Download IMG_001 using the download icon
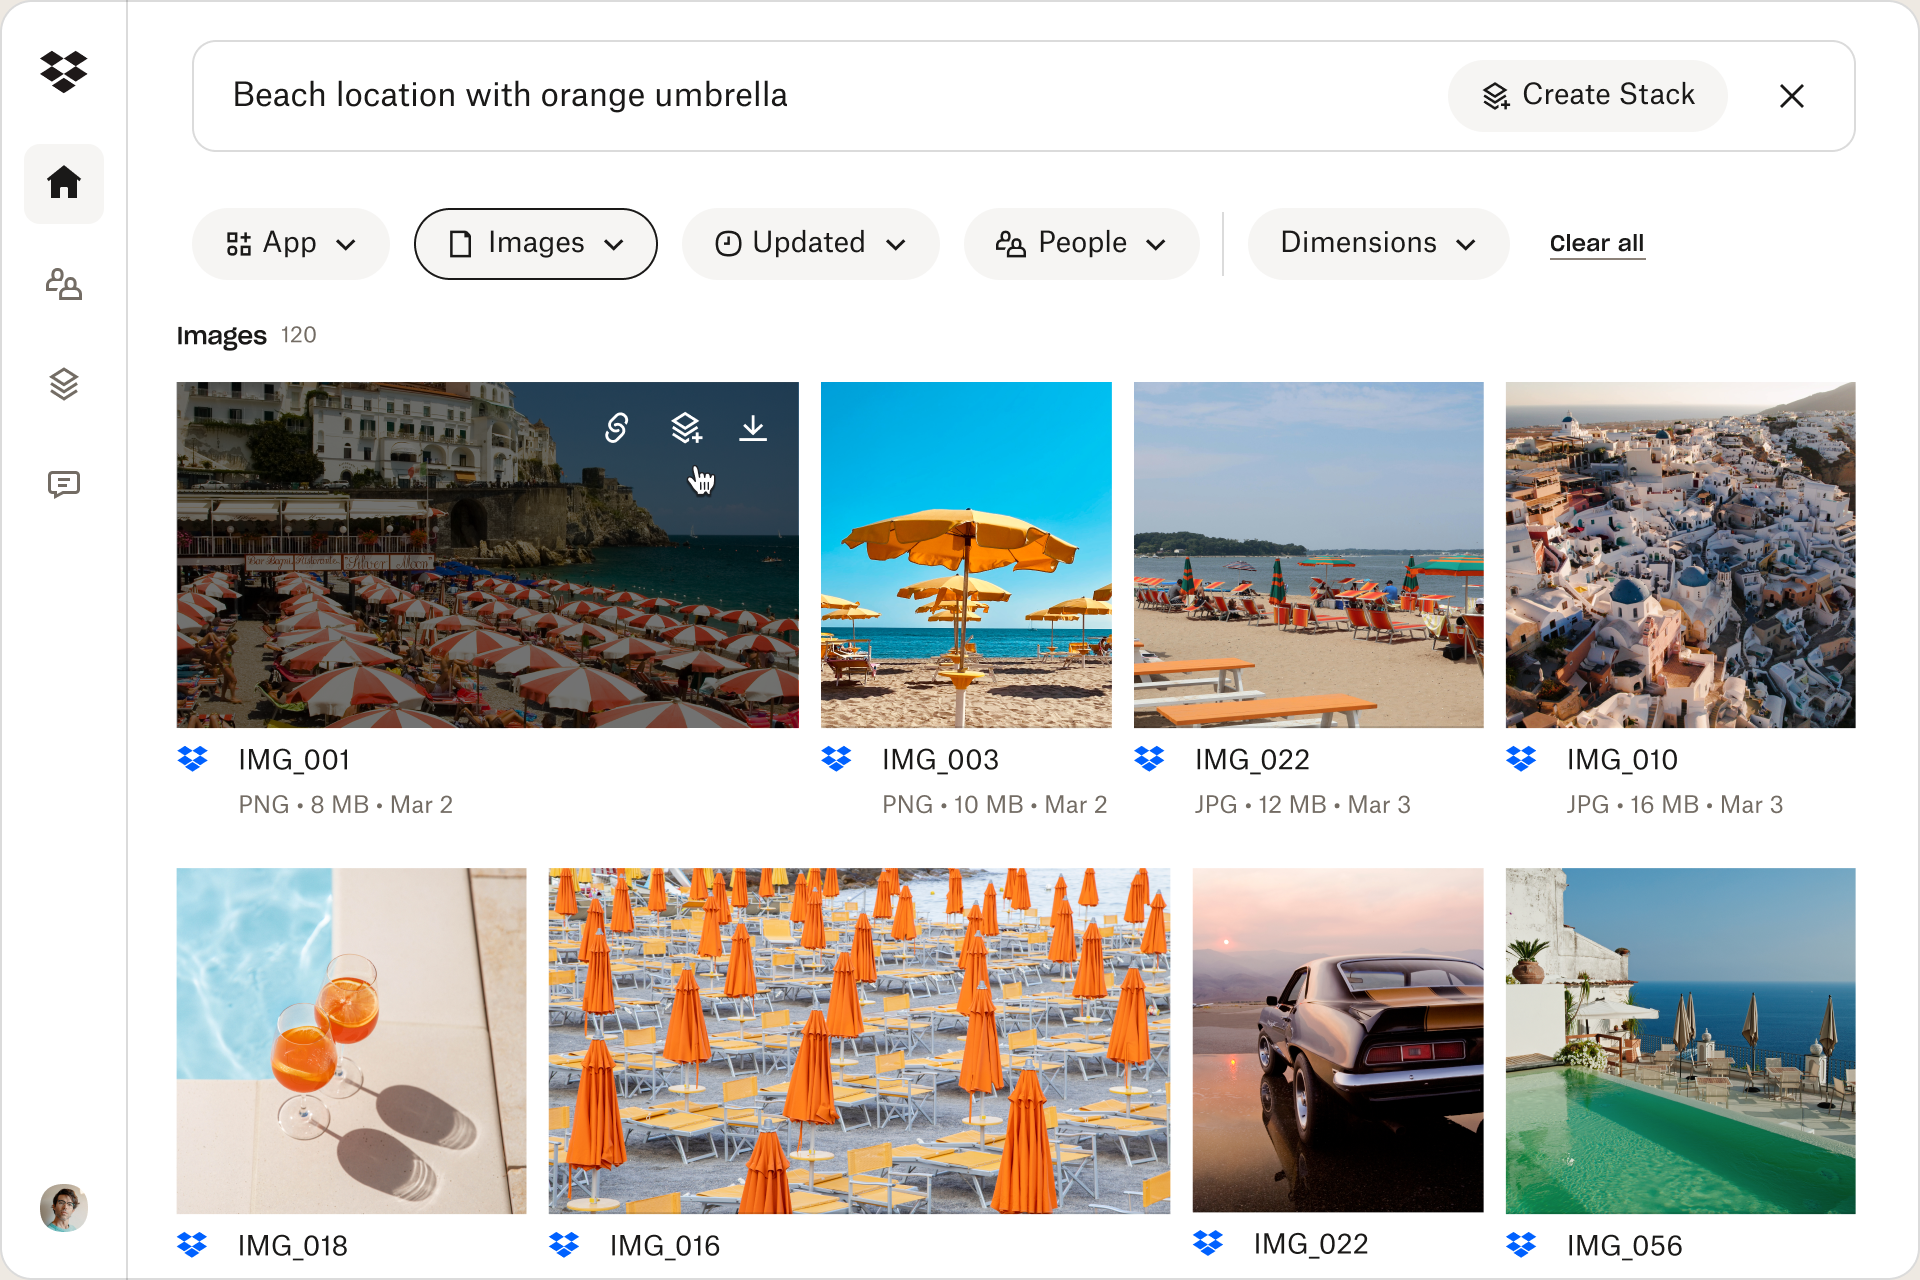 point(753,428)
